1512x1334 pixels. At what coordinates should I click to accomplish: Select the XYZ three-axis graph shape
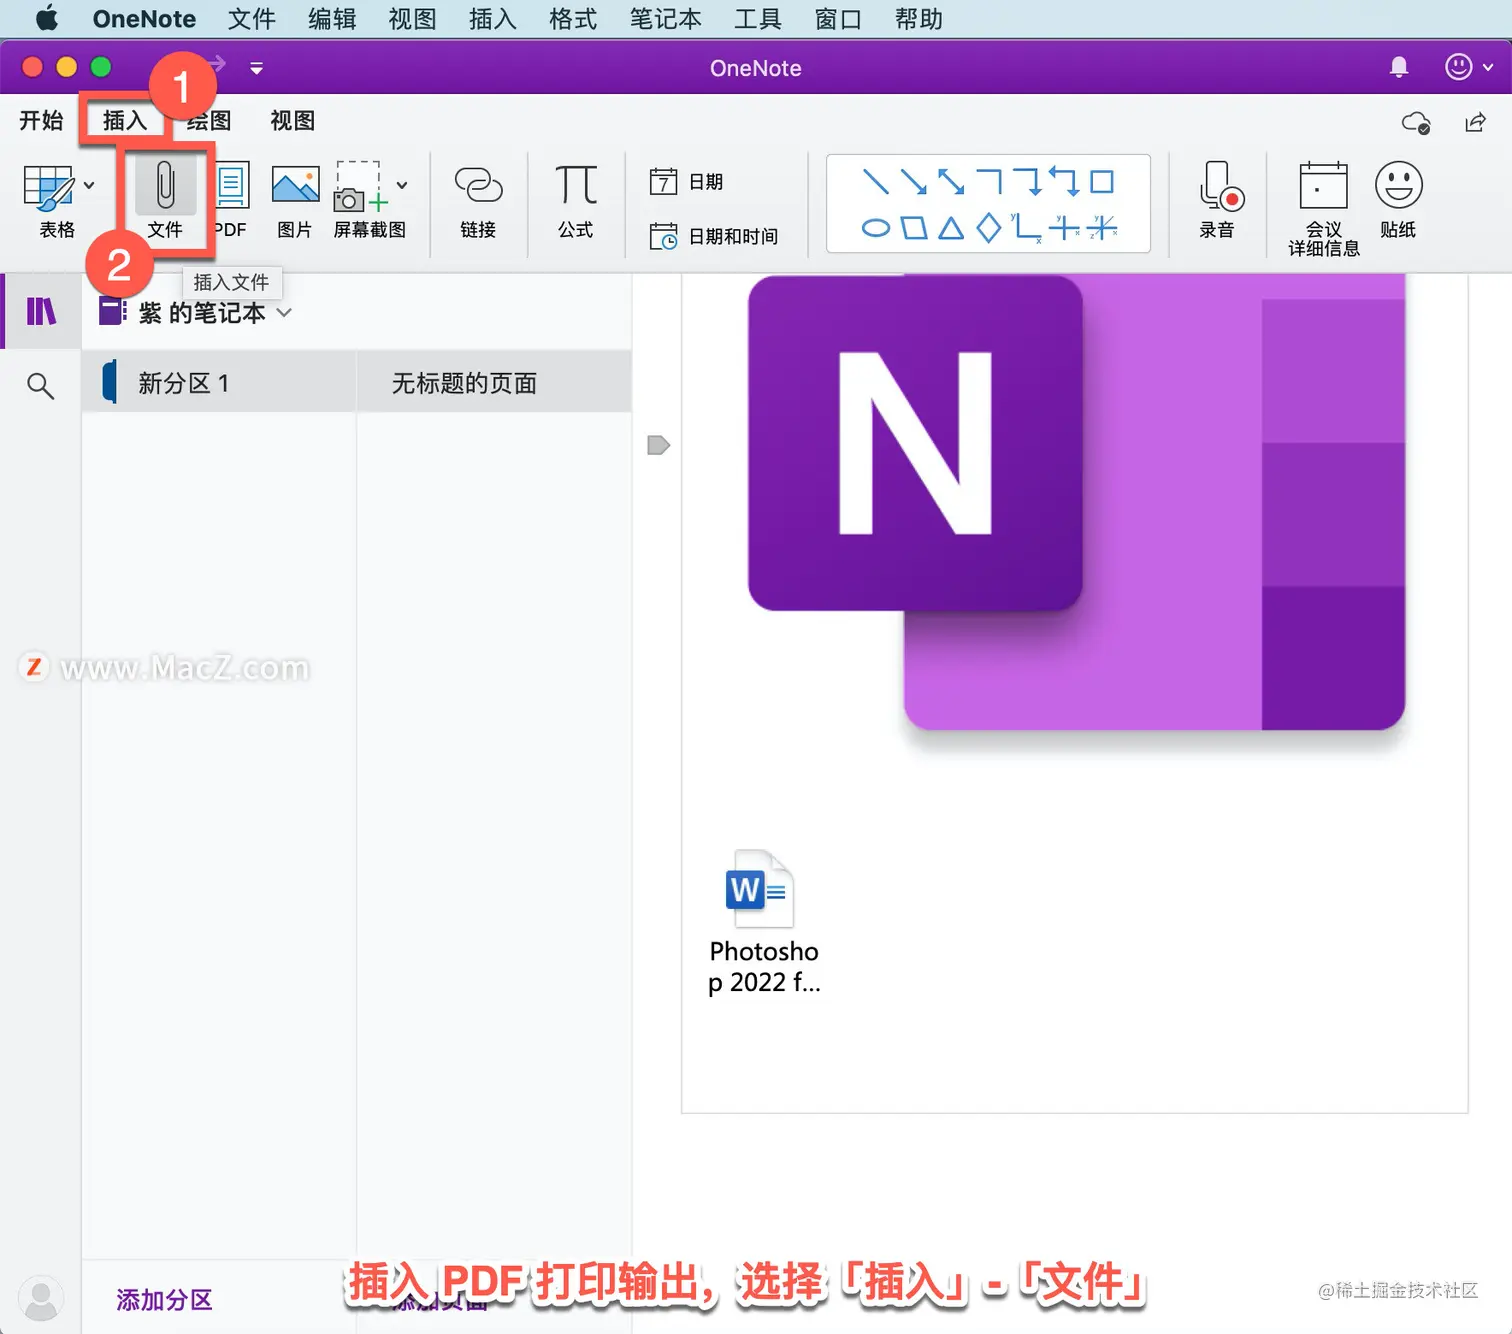click(1102, 228)
